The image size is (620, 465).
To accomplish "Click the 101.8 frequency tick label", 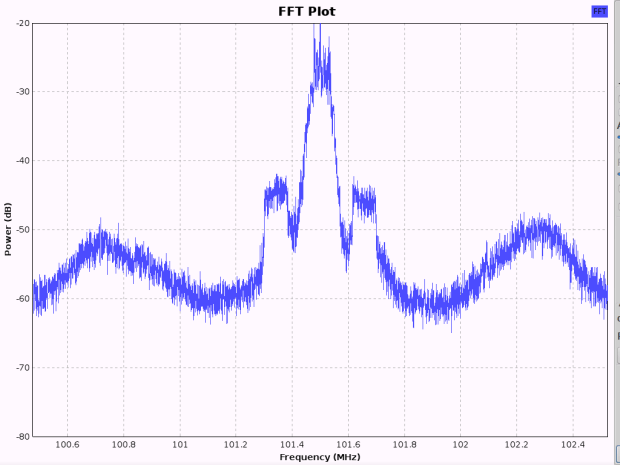I will [x=405, y=444].
